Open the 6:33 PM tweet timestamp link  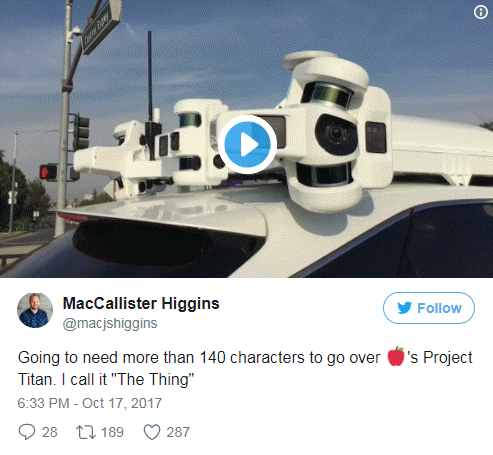[90, 403]
